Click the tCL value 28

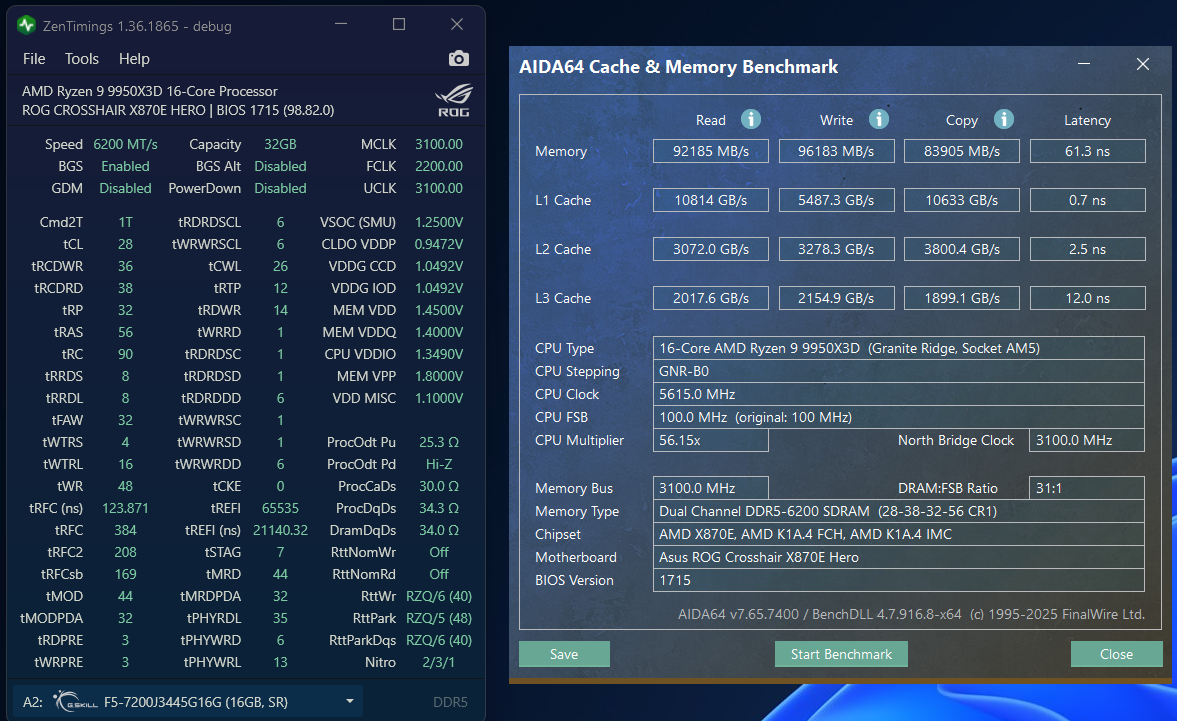125,244
